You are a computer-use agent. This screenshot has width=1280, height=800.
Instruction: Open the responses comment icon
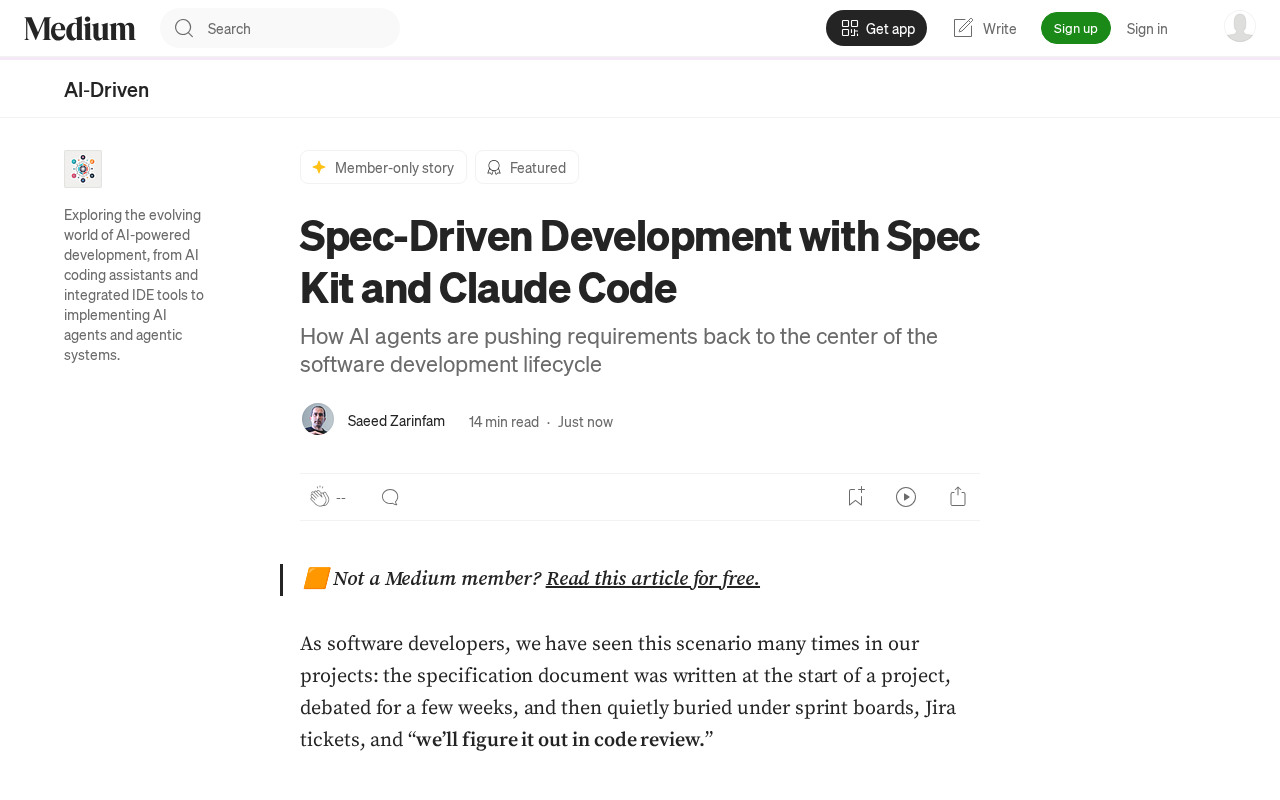click(x=390, y=497)
